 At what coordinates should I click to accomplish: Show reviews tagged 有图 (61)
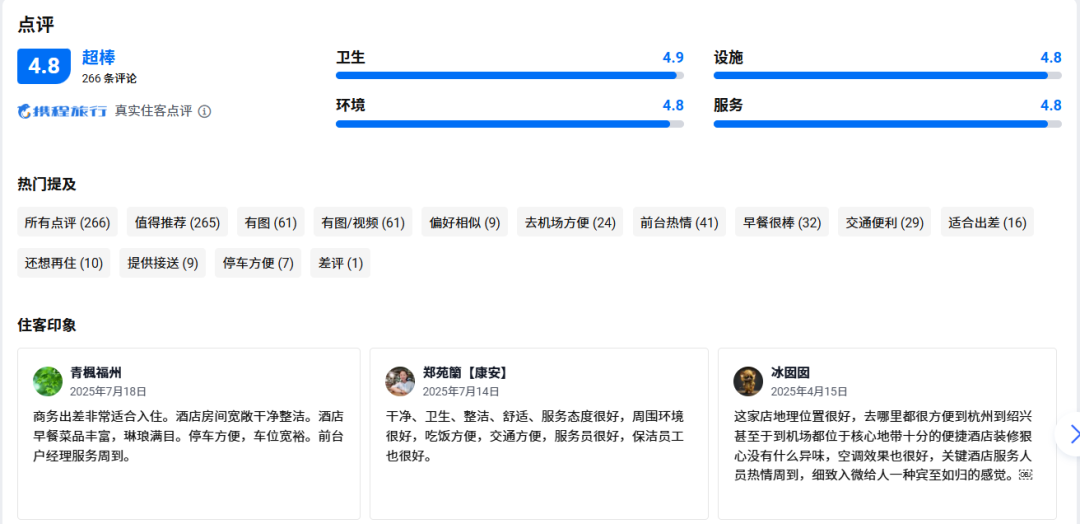271,222
